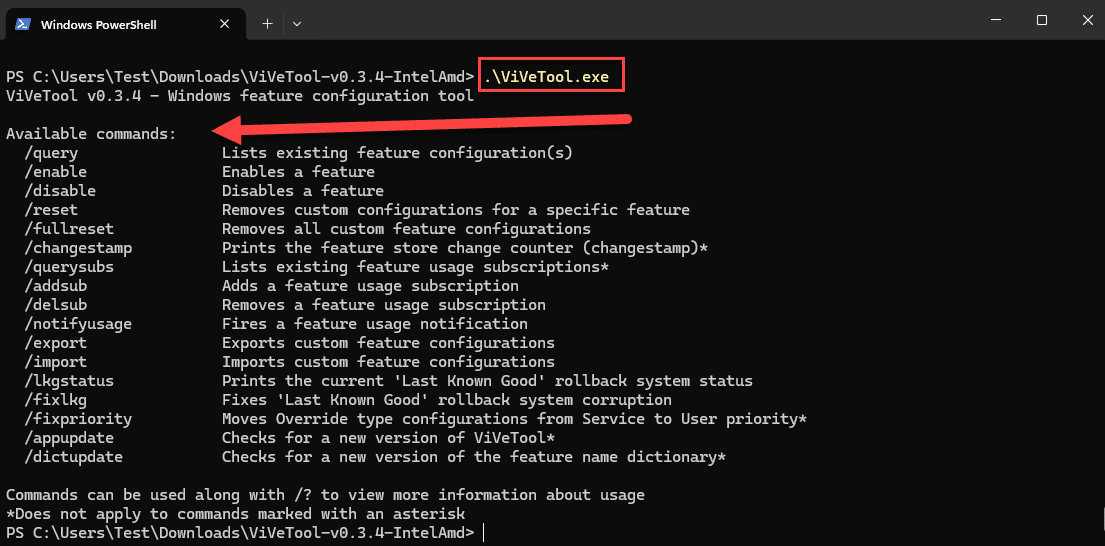
Task: Click the /fullreset command text
Action: click(x=69, y=228)
